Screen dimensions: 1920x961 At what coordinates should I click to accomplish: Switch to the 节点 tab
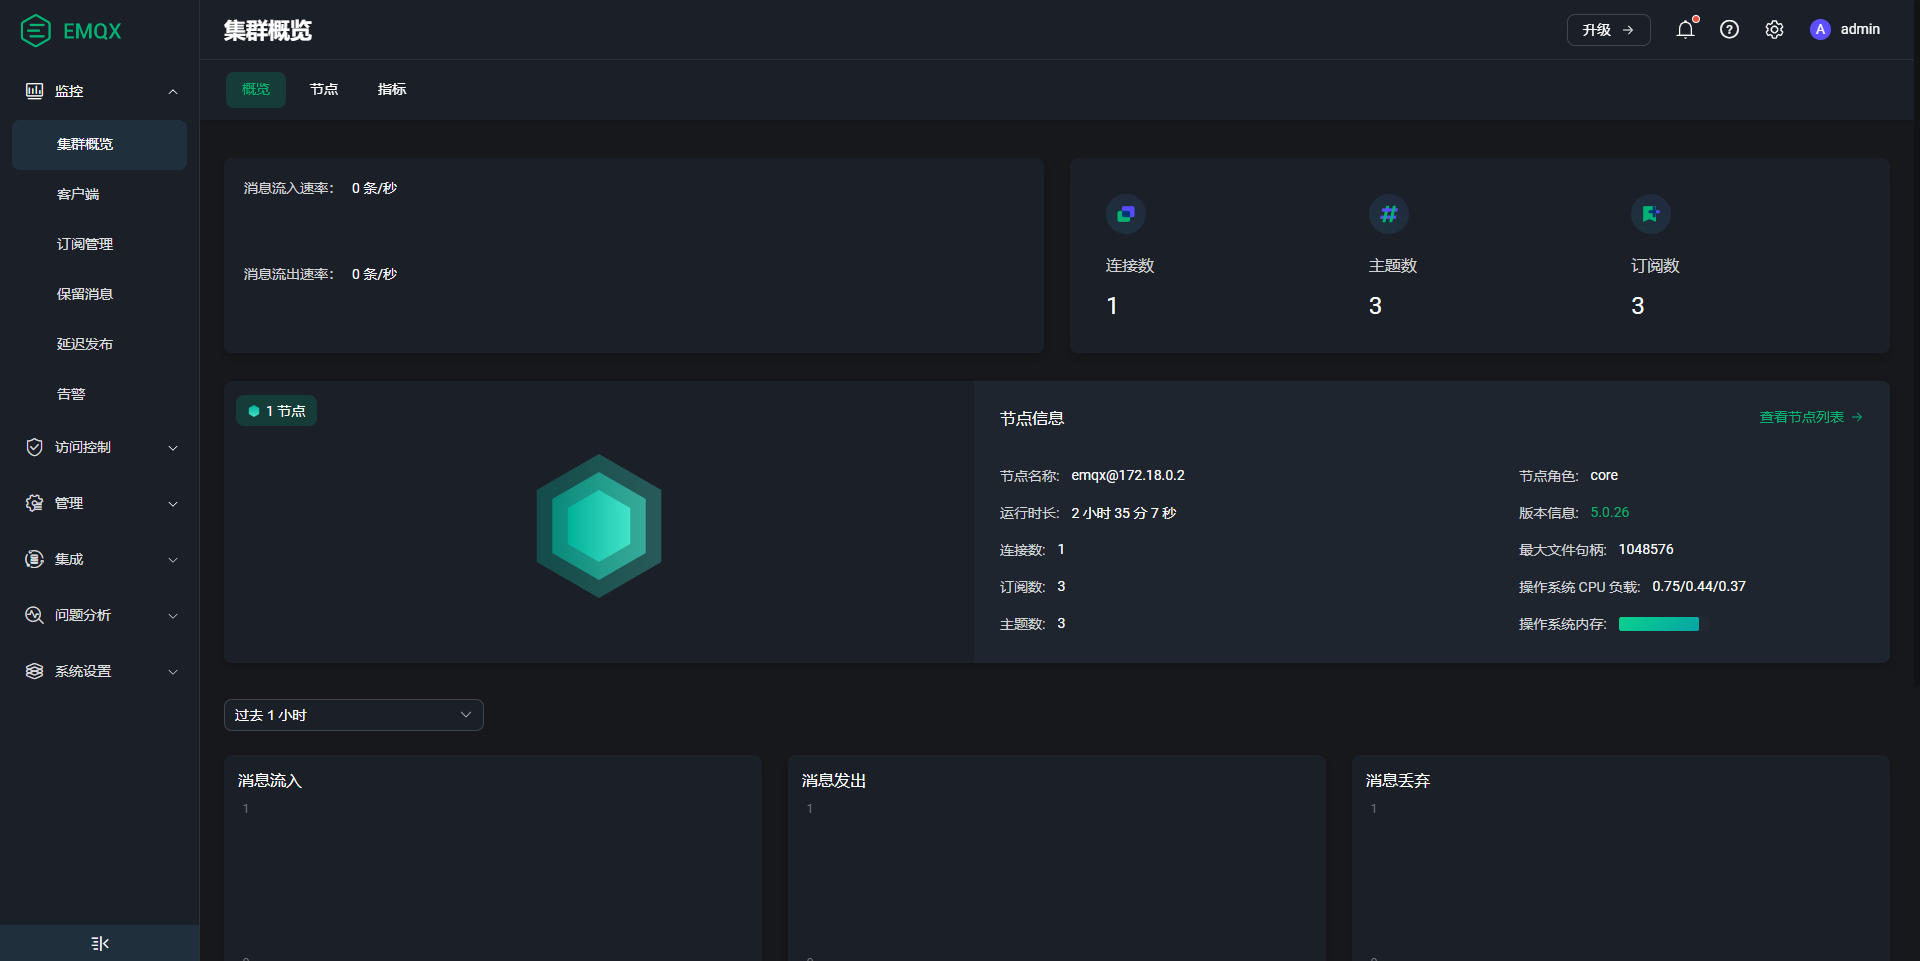(324, 90)
